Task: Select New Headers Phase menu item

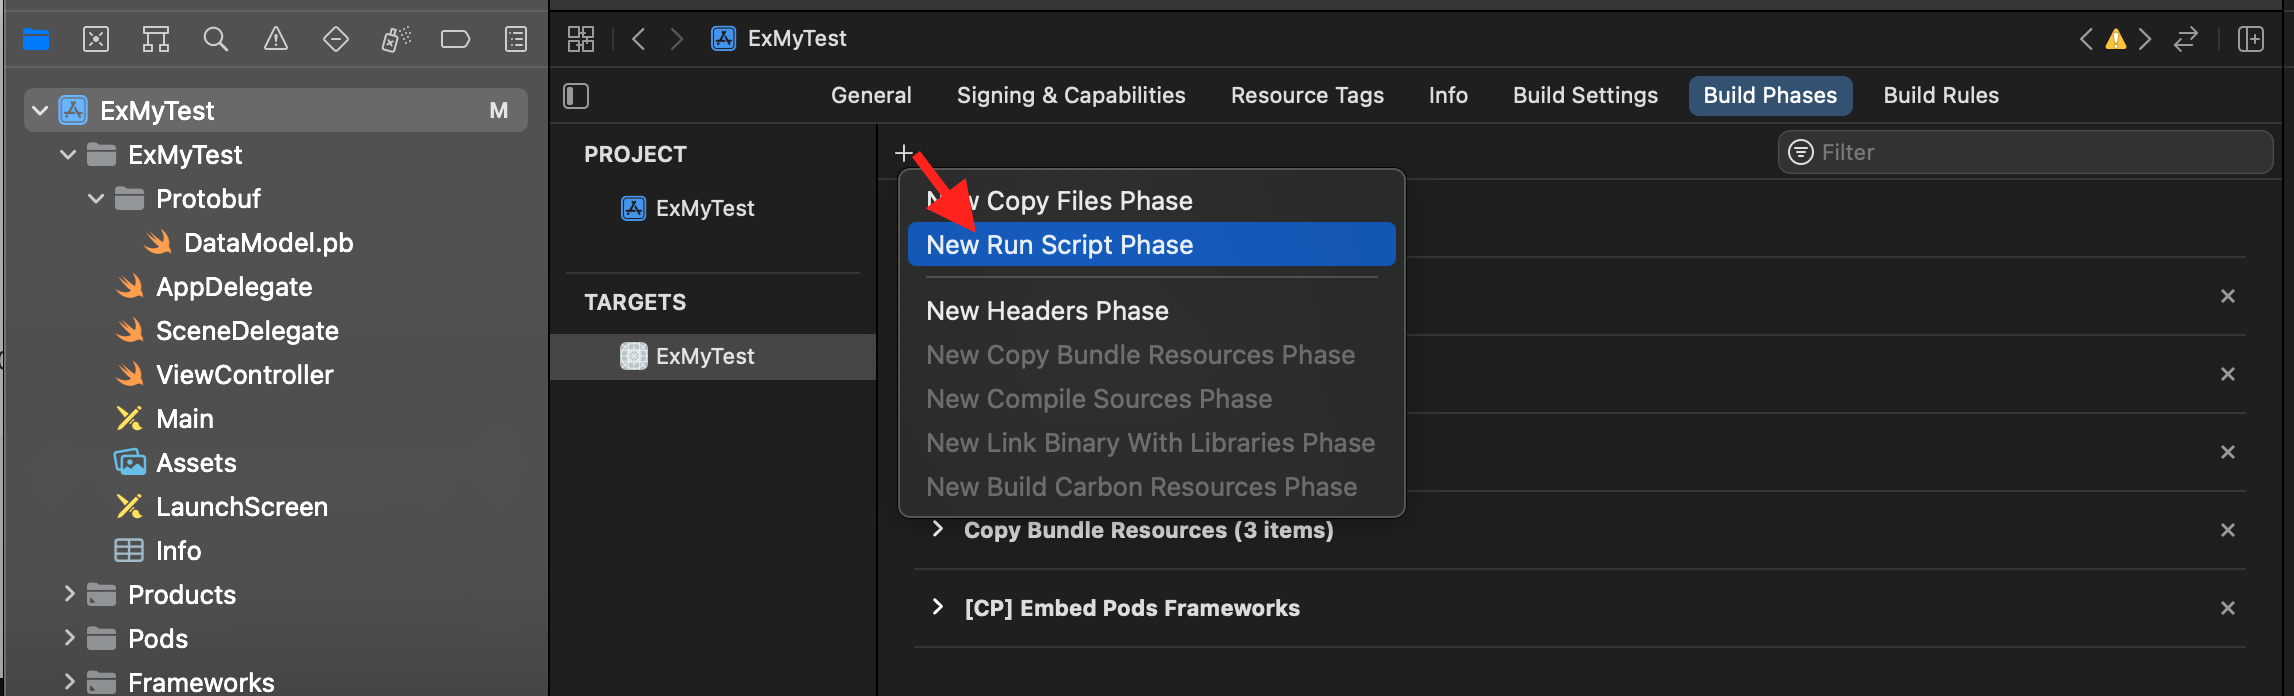Action: (x=1047, y=311)
